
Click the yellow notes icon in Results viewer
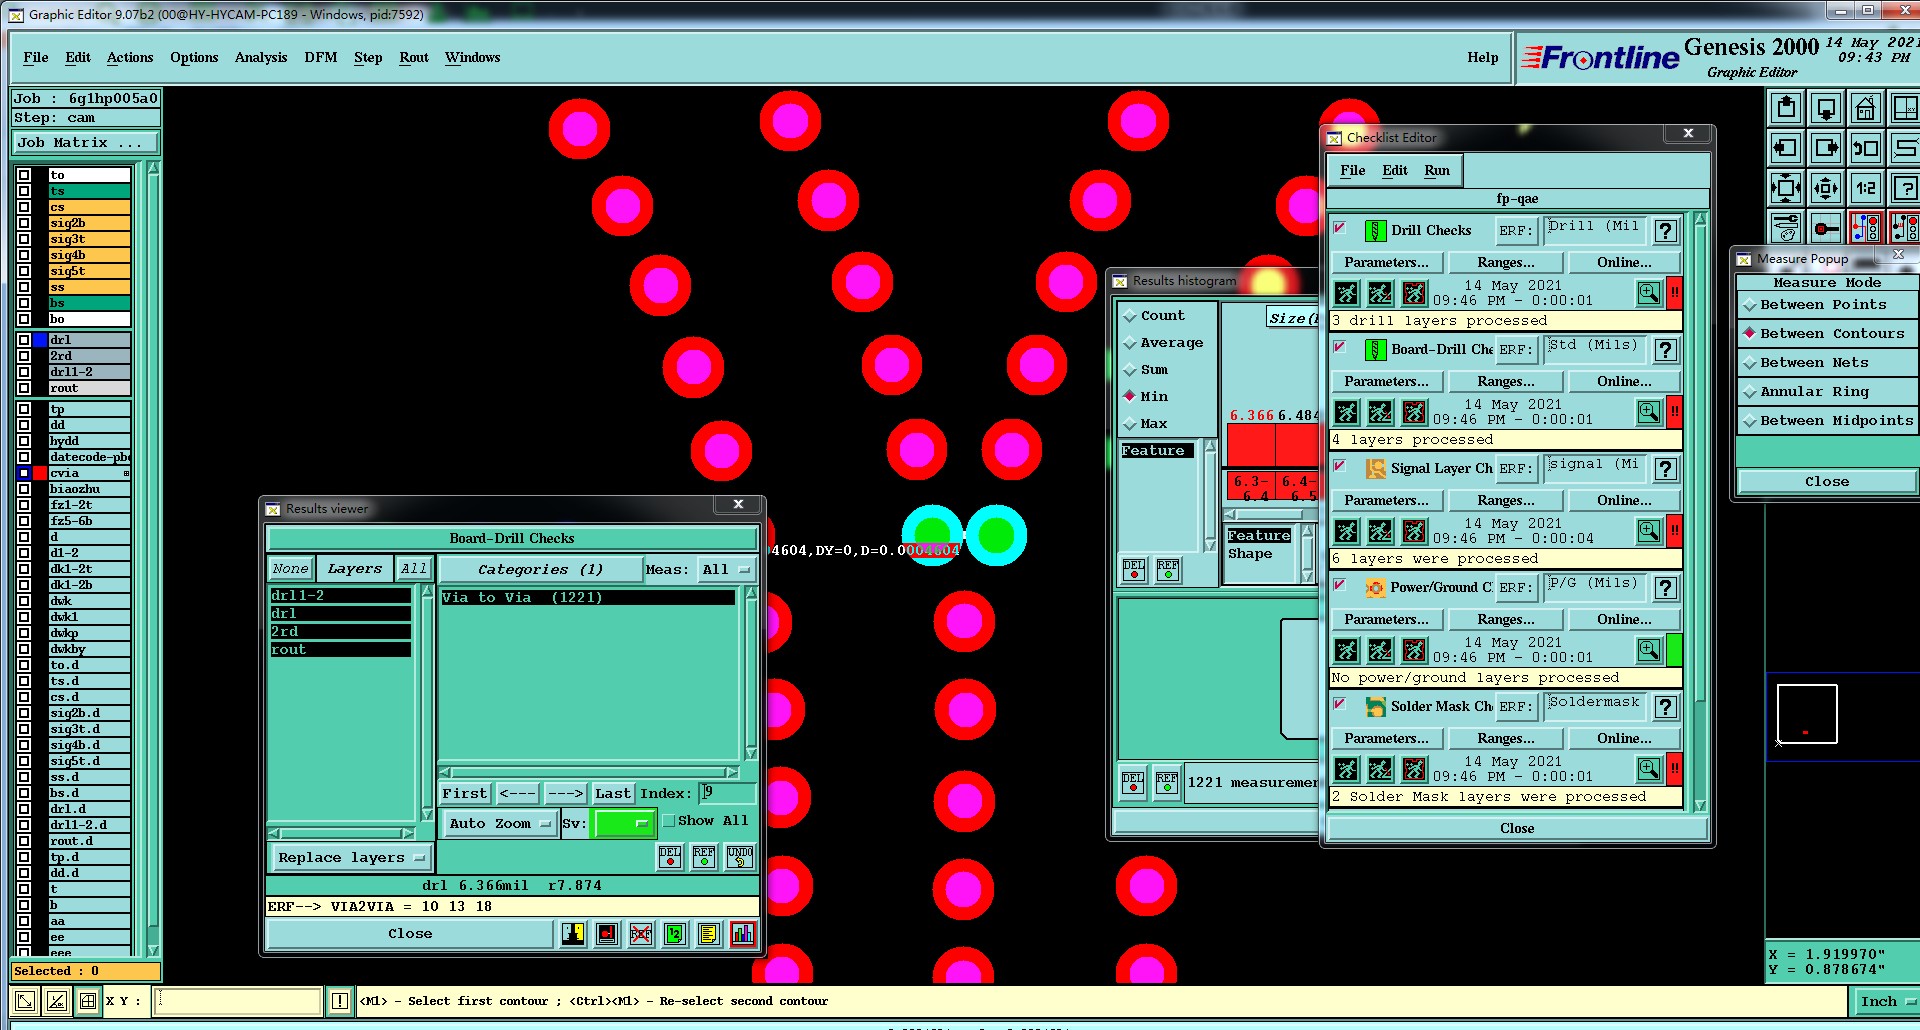click(709, 934)
